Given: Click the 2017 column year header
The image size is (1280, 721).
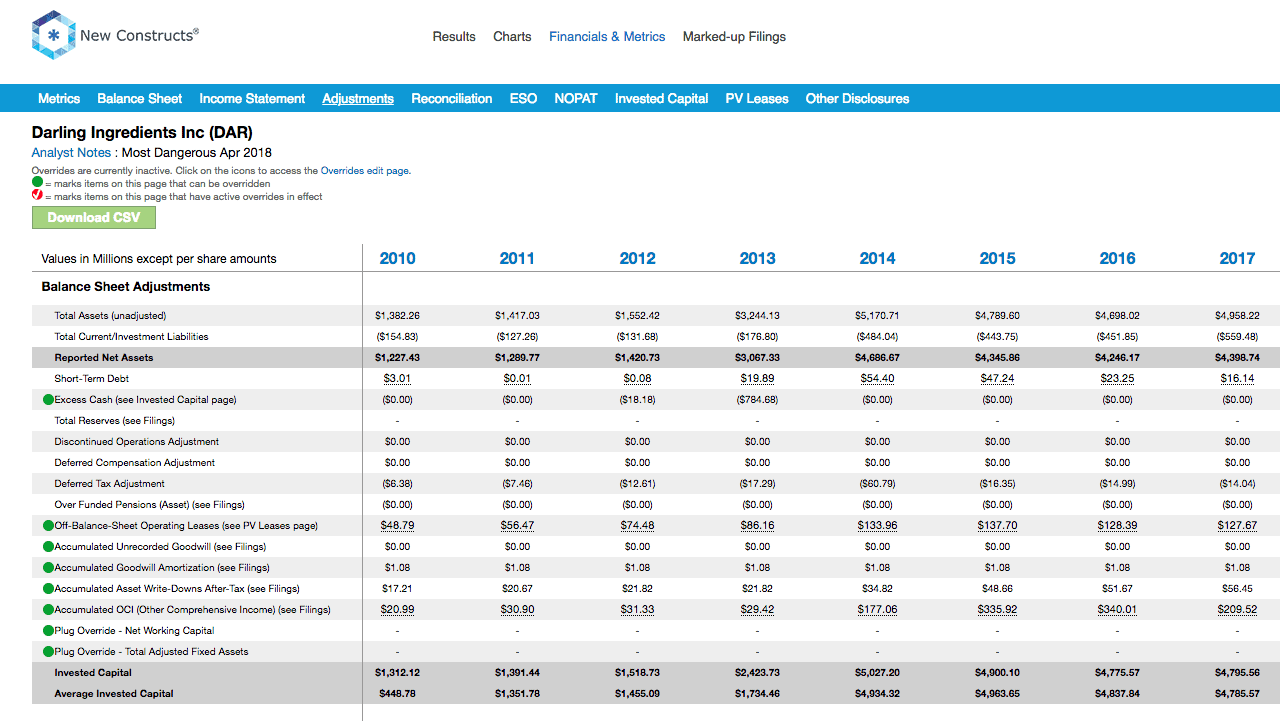Looking at the screenshot, I should tap(1237, 258).
